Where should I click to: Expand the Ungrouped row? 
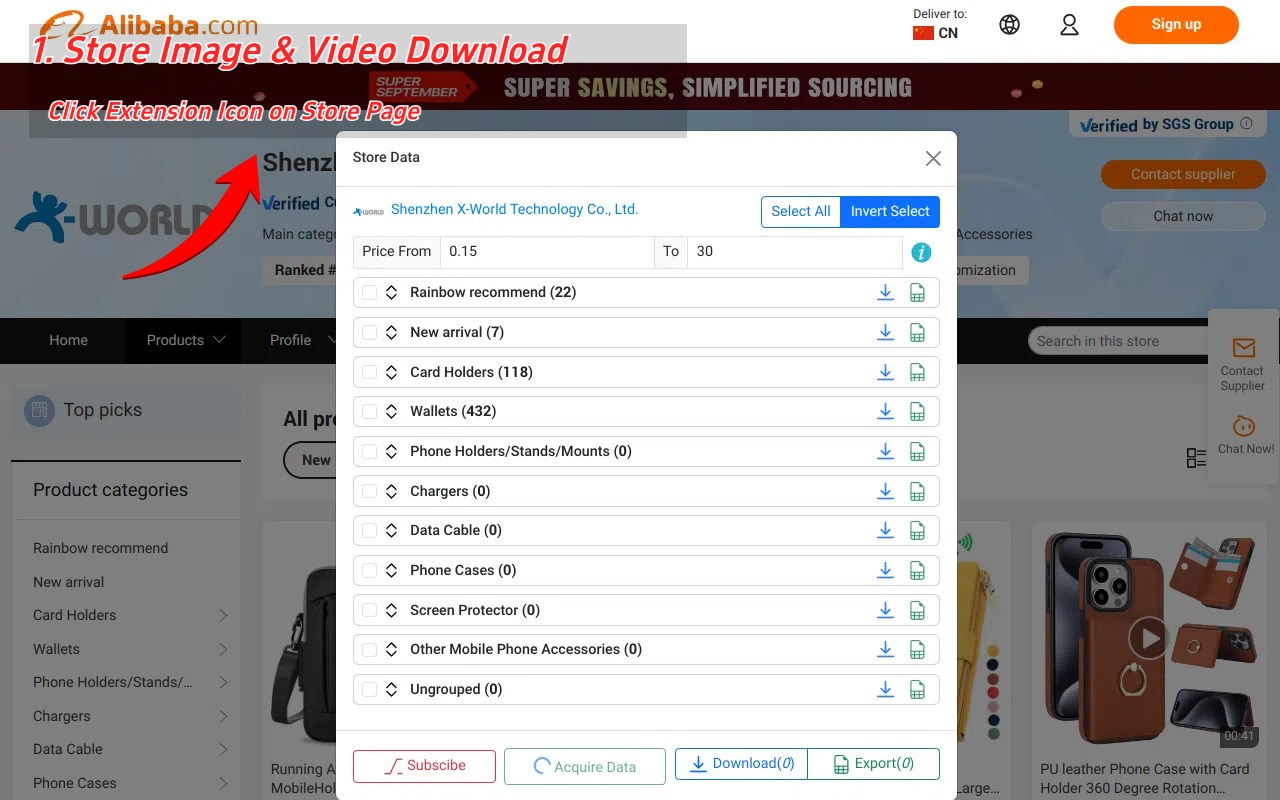[392, 689]
